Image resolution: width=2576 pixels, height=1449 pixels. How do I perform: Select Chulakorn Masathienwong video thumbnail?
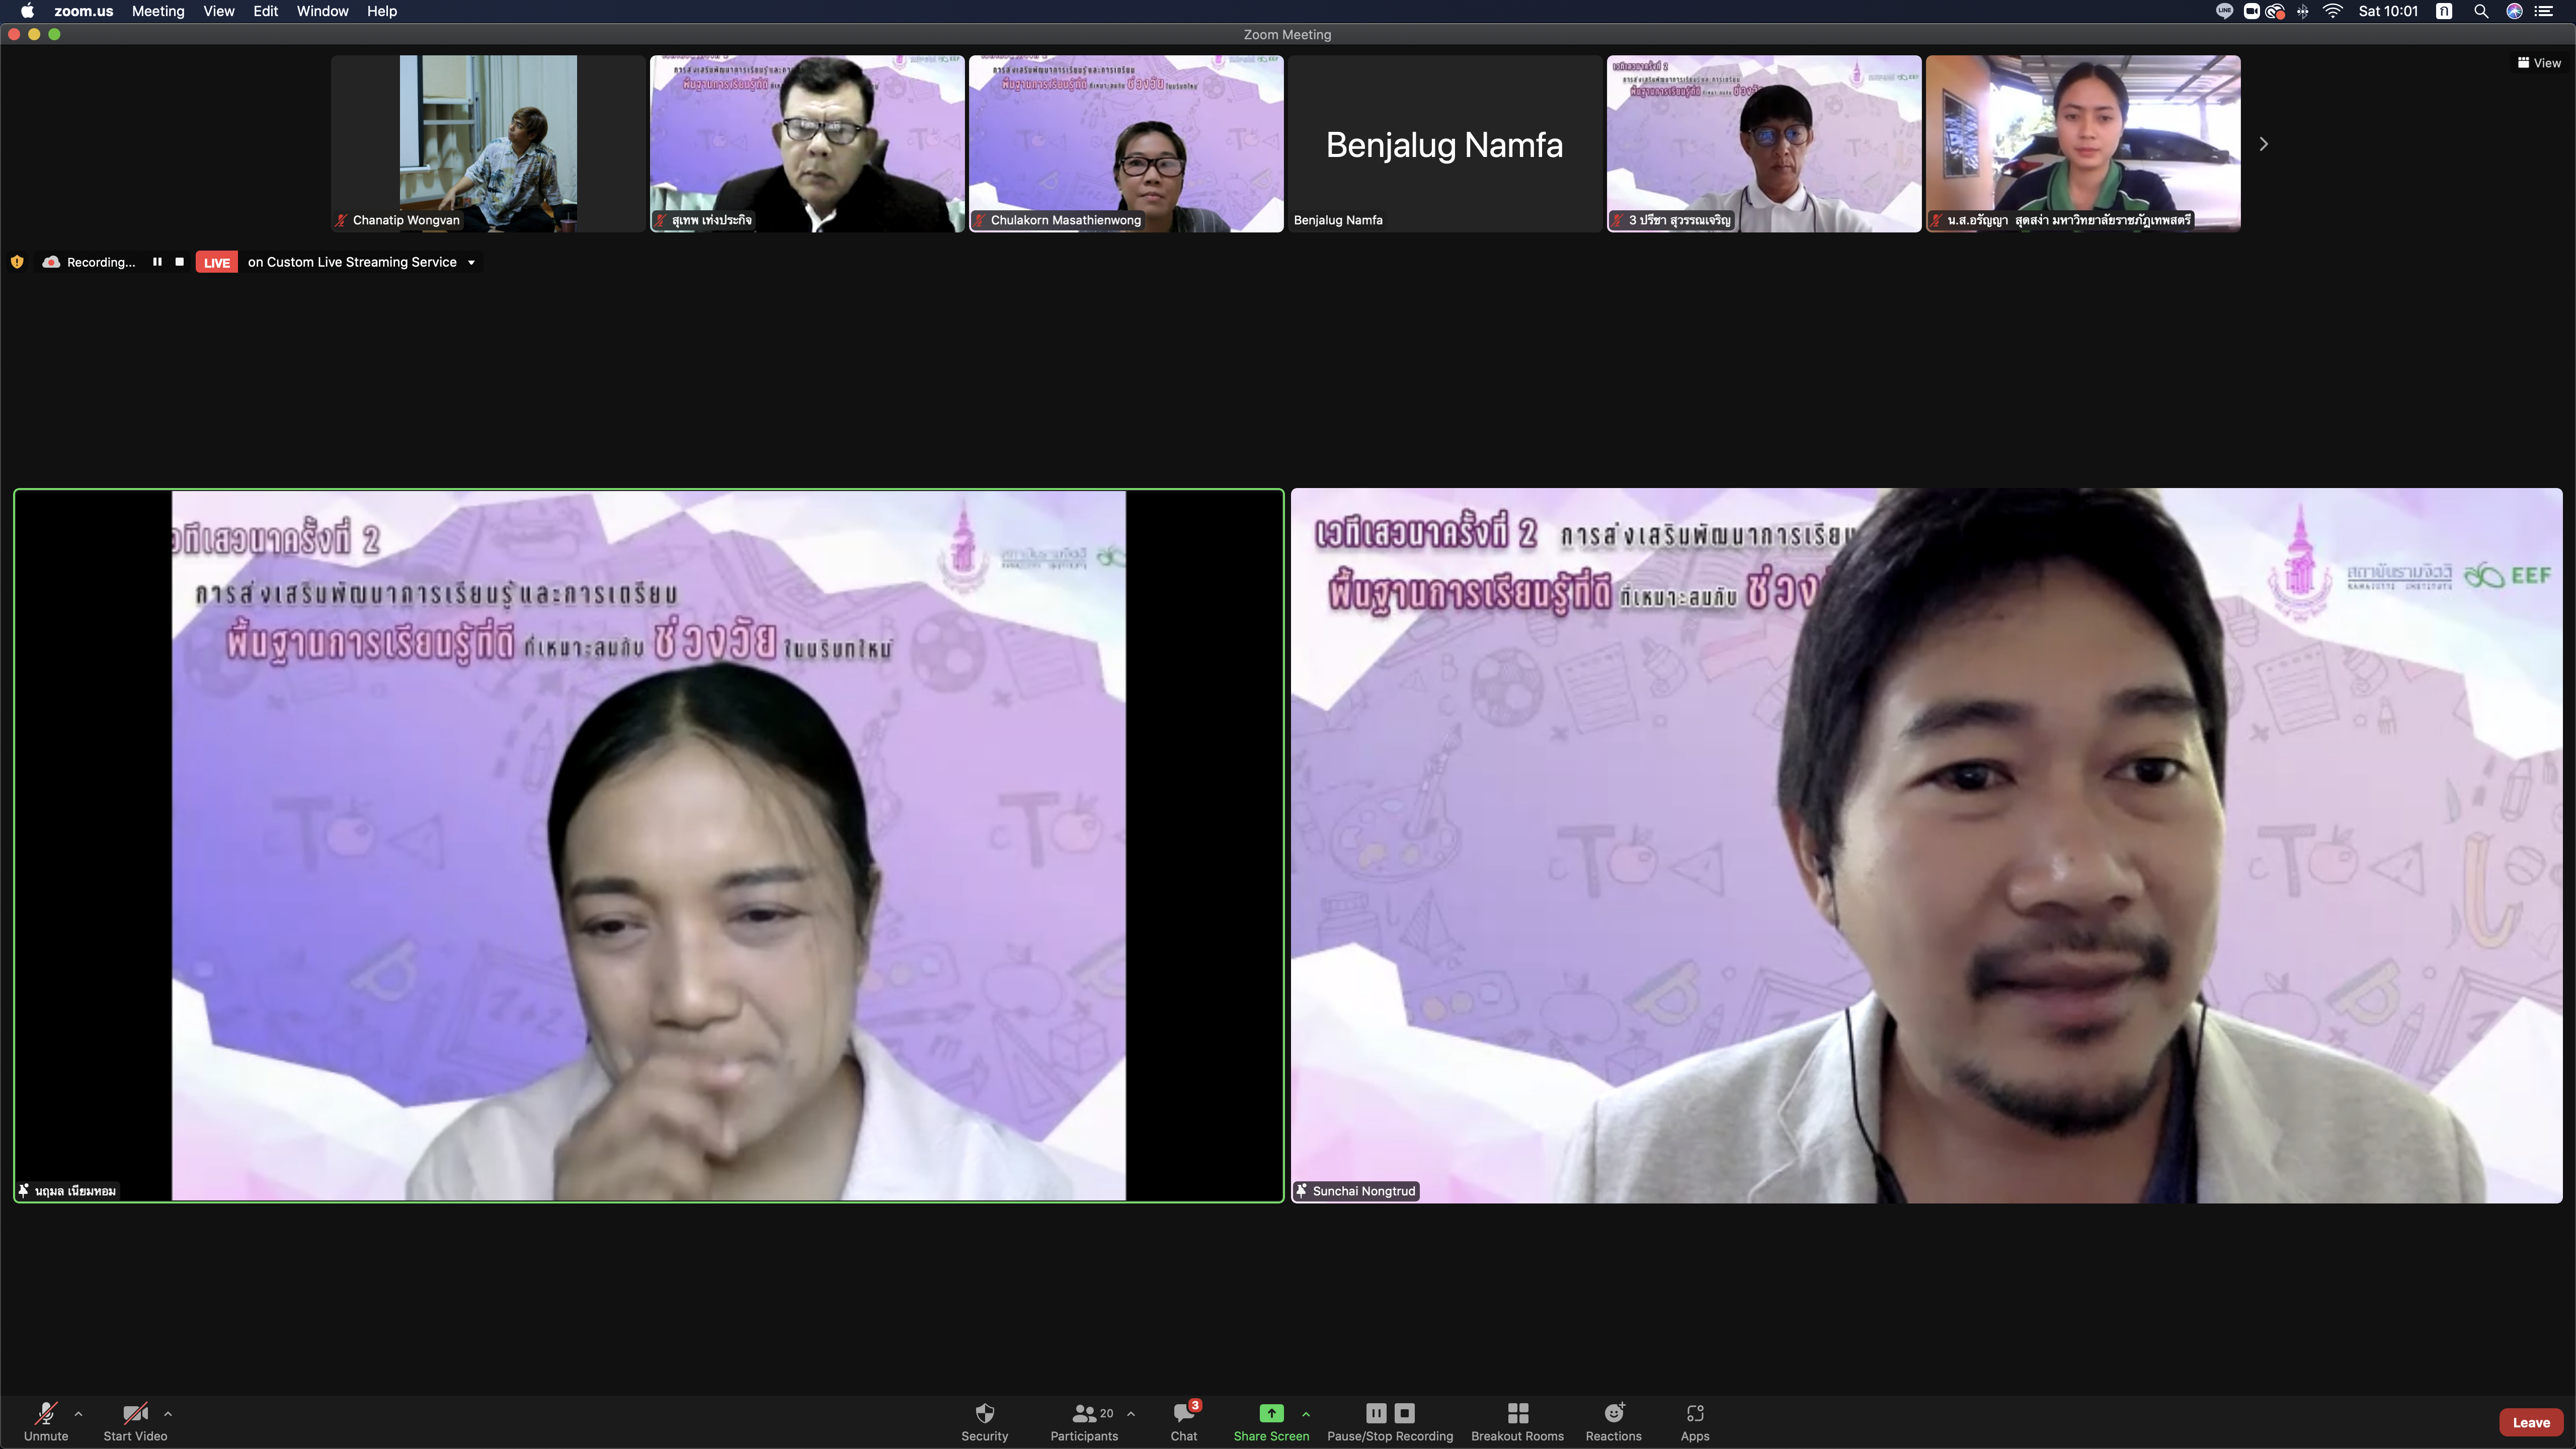pyautogui.click(x=1126, y=143)
